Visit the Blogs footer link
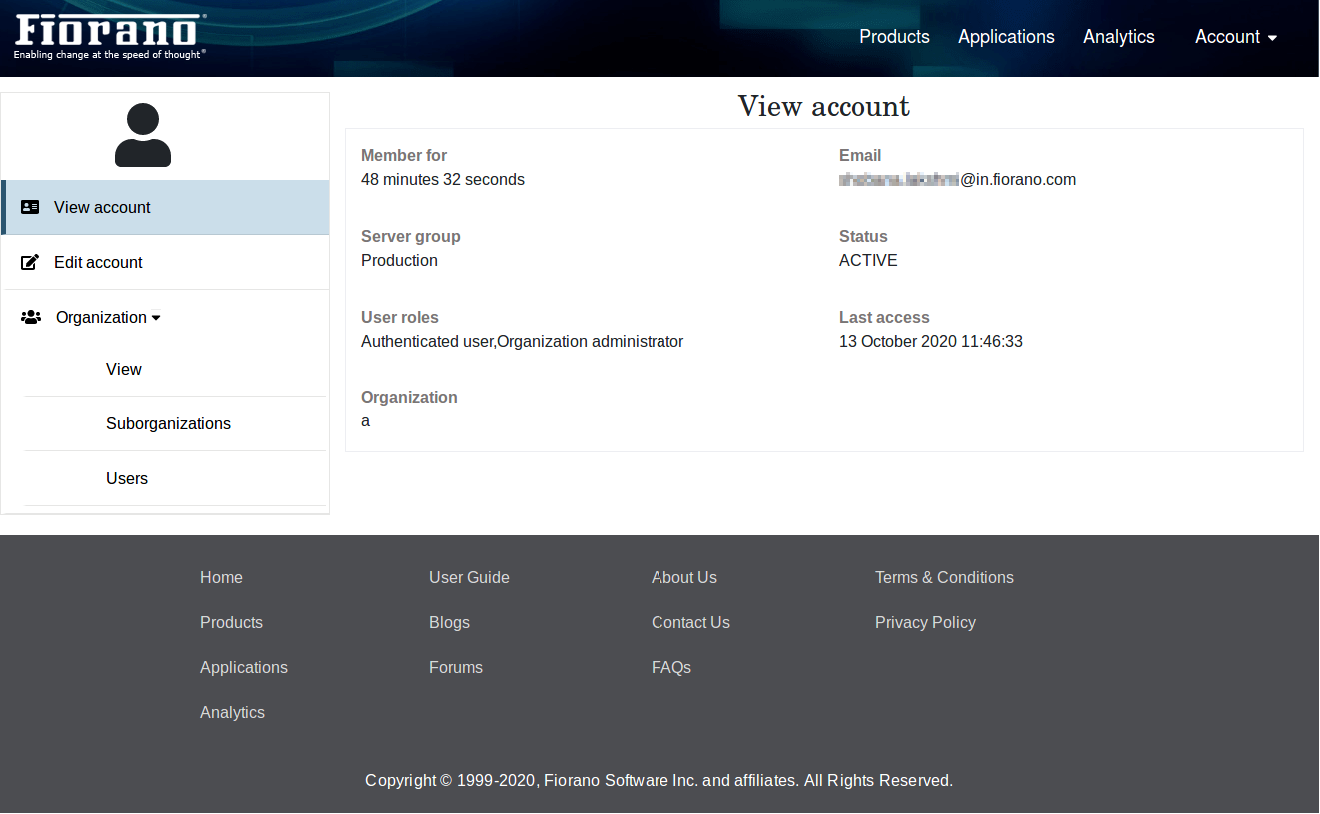This screenshot has width=1320, height=814. 449,622
